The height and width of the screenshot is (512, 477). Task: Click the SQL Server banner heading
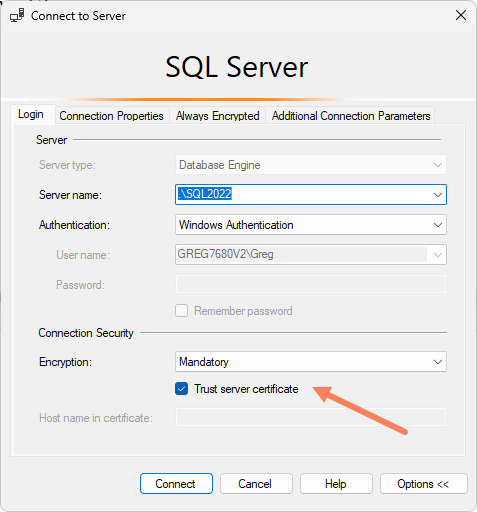(237, 67)
